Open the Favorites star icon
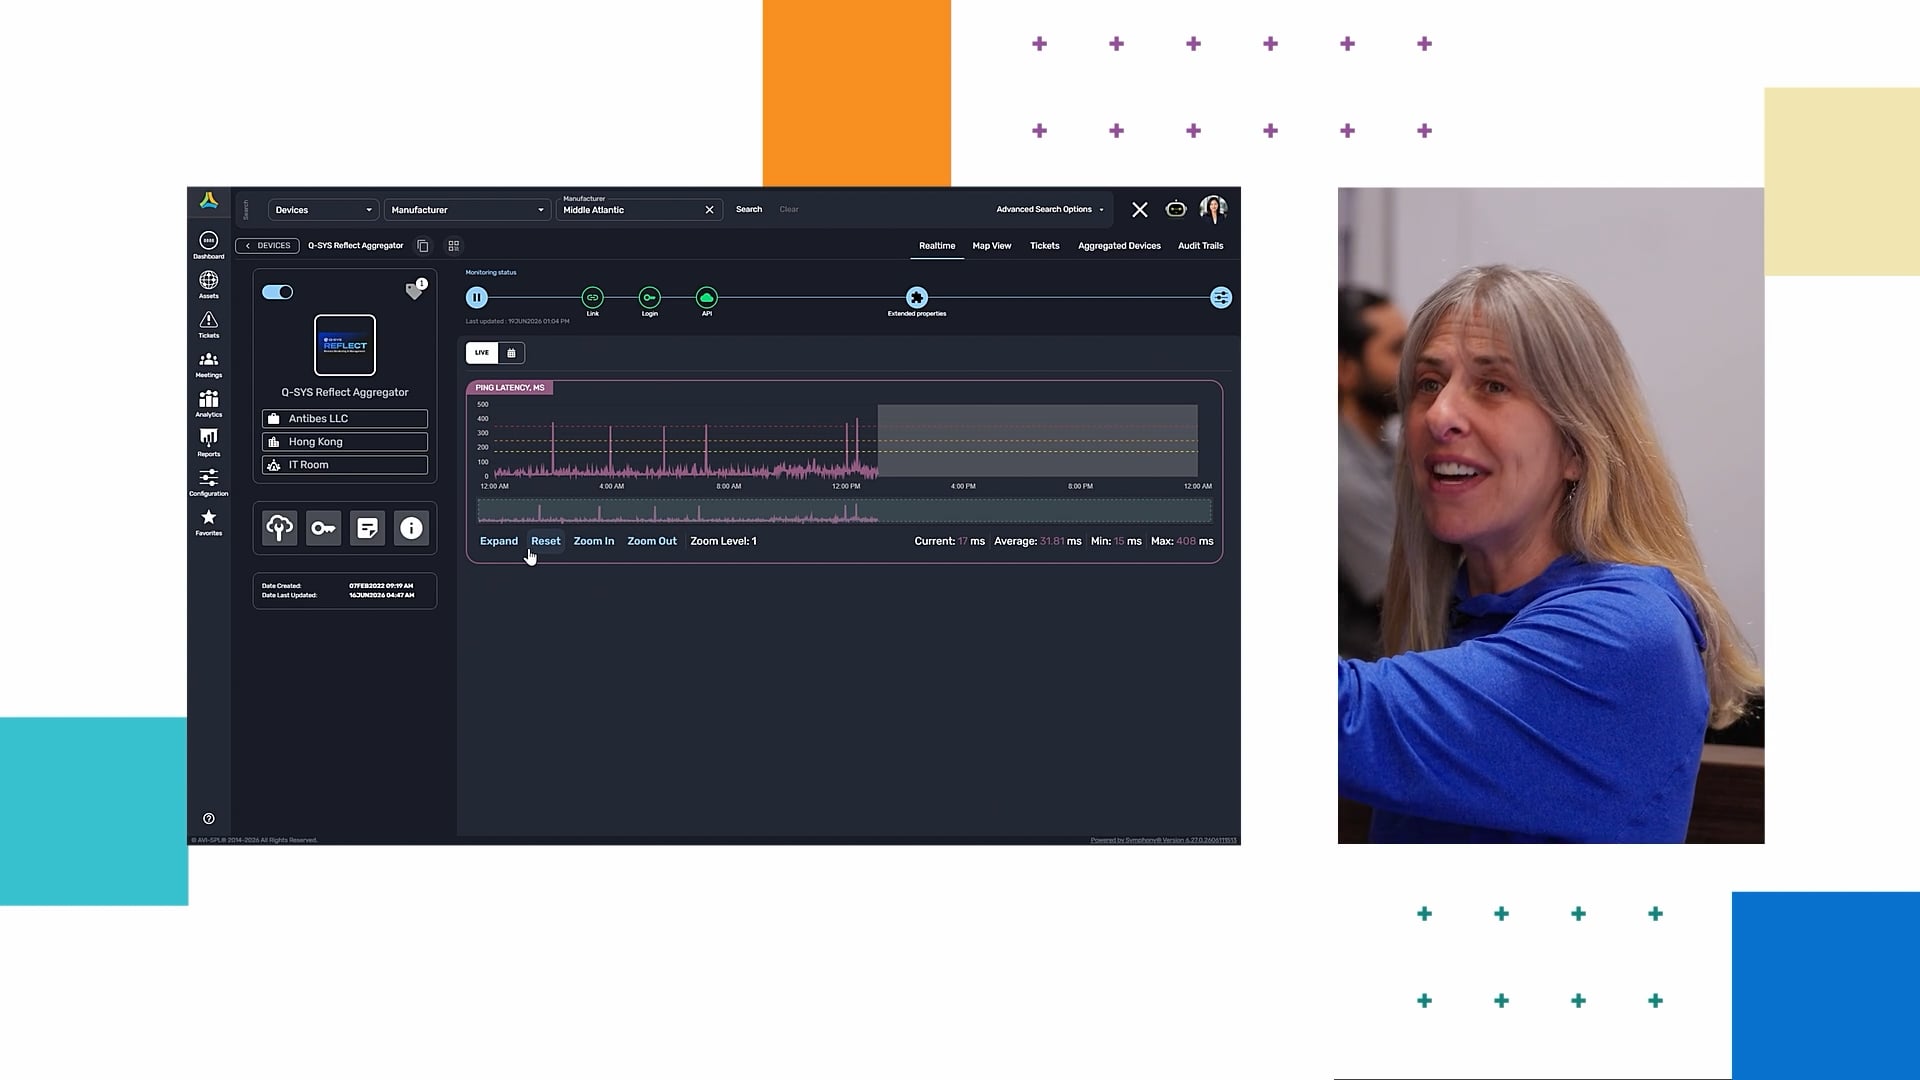Viewport: 1920px width, 1080px height. [208, 522]
